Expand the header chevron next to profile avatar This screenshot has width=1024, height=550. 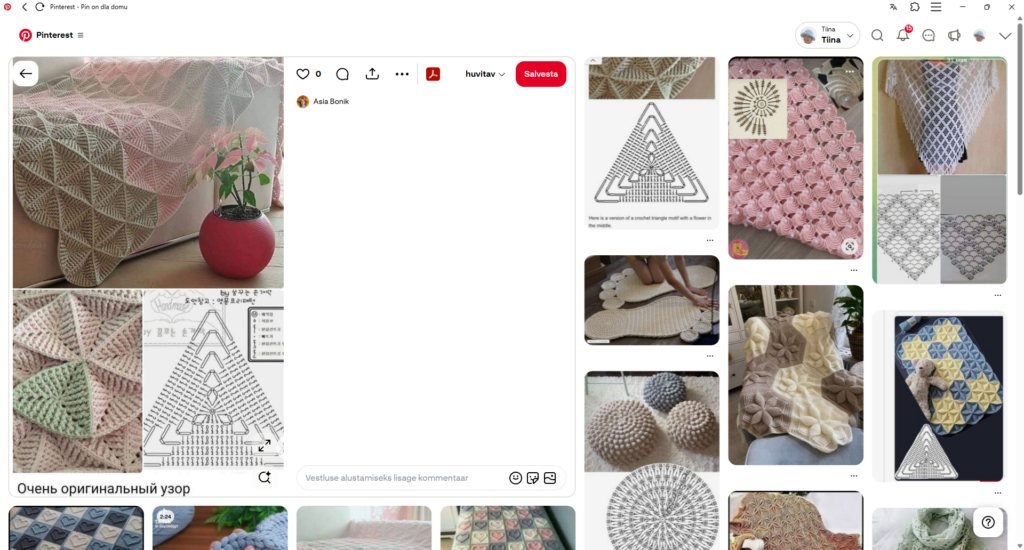click(1005, 36)
